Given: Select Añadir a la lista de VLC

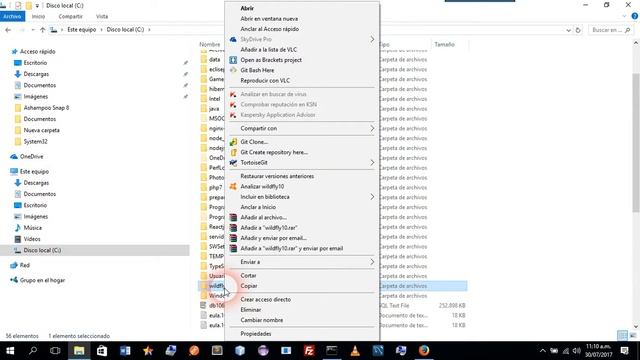Looking at the screenshot, I should point(269,50).
